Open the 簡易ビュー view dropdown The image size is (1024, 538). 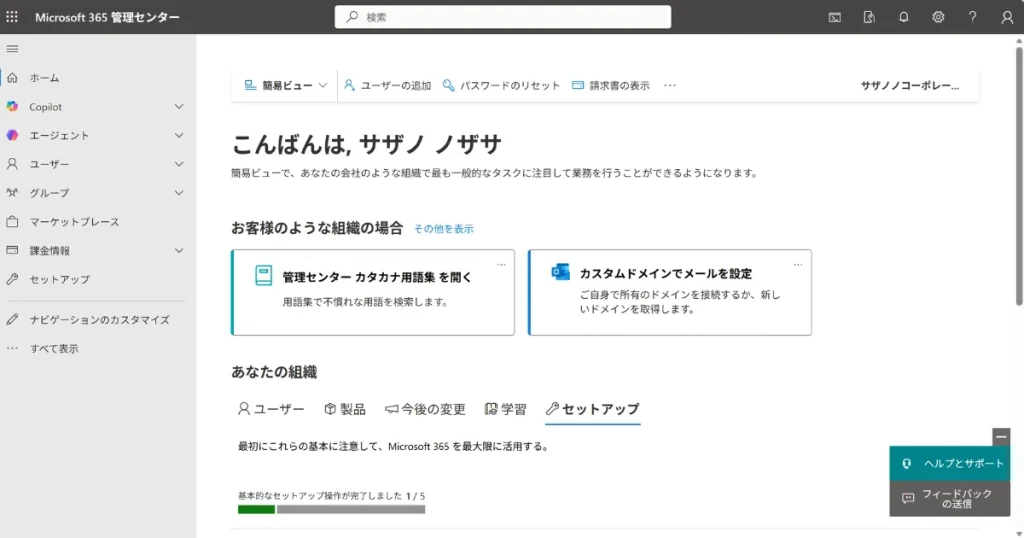286,86
